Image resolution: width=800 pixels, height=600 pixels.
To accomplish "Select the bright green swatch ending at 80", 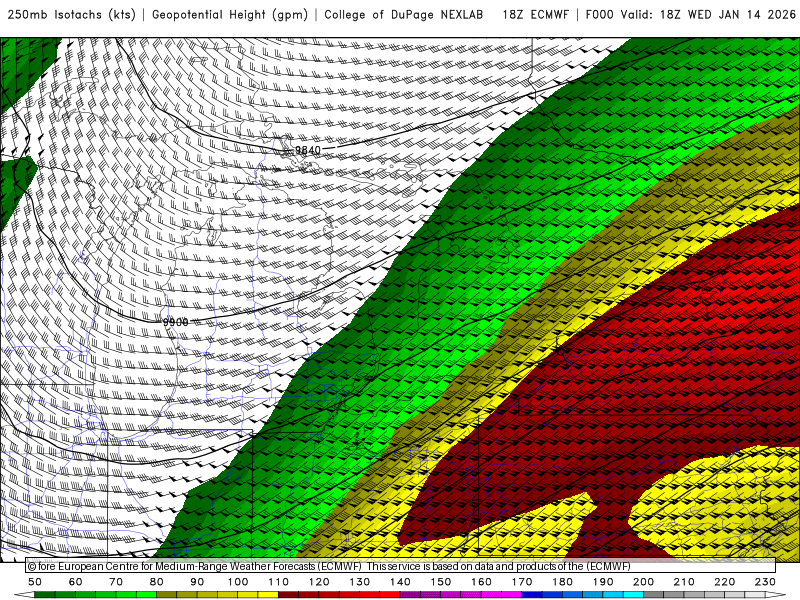I will click(x=146, y=595).
